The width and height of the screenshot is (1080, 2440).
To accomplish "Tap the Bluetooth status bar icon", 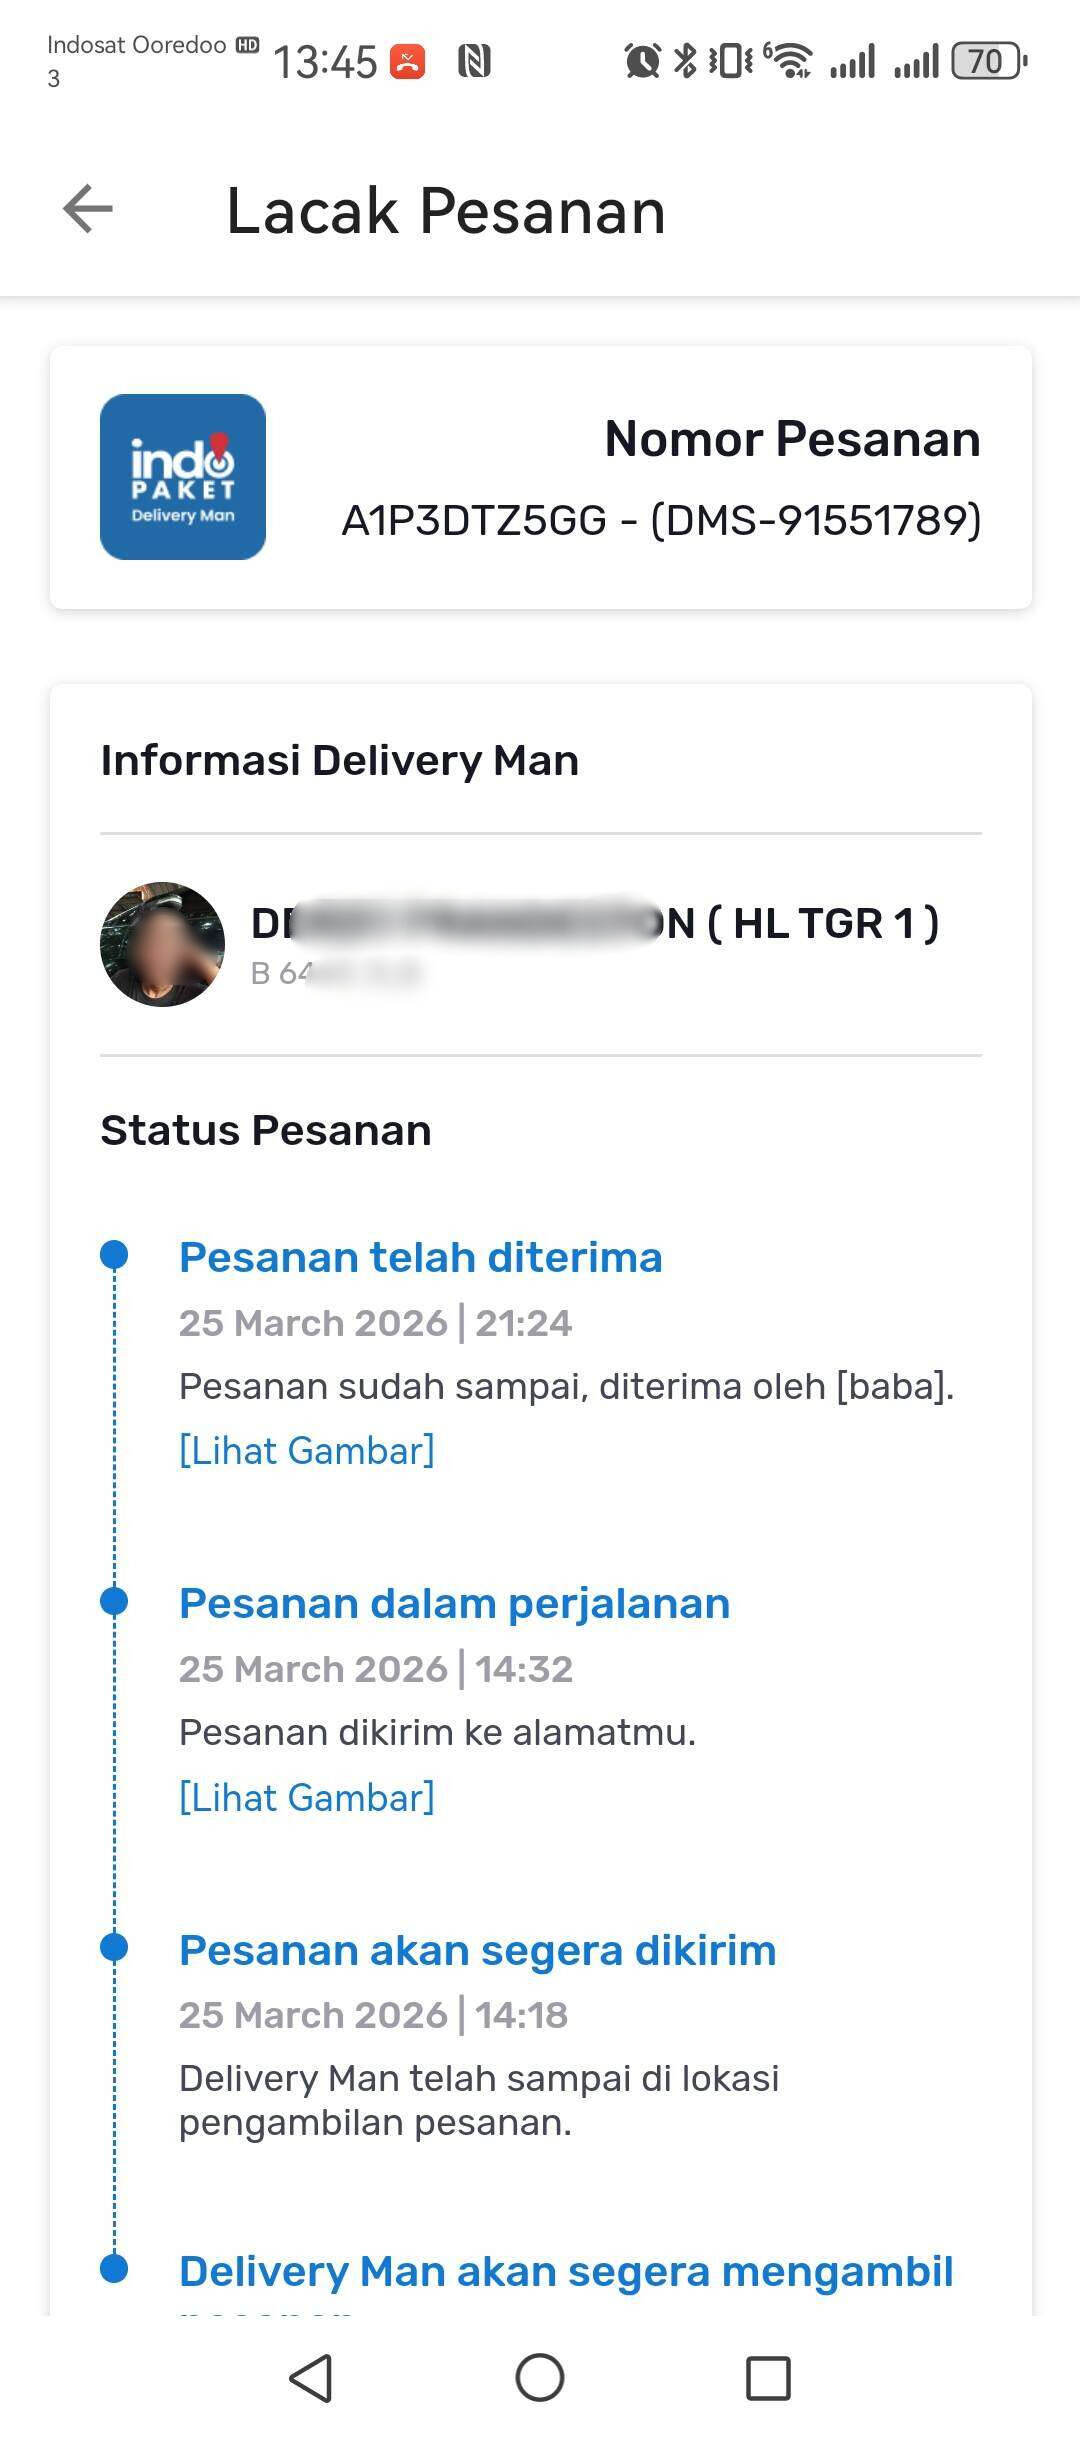I will pyautogui.click(x=685, y=60).
